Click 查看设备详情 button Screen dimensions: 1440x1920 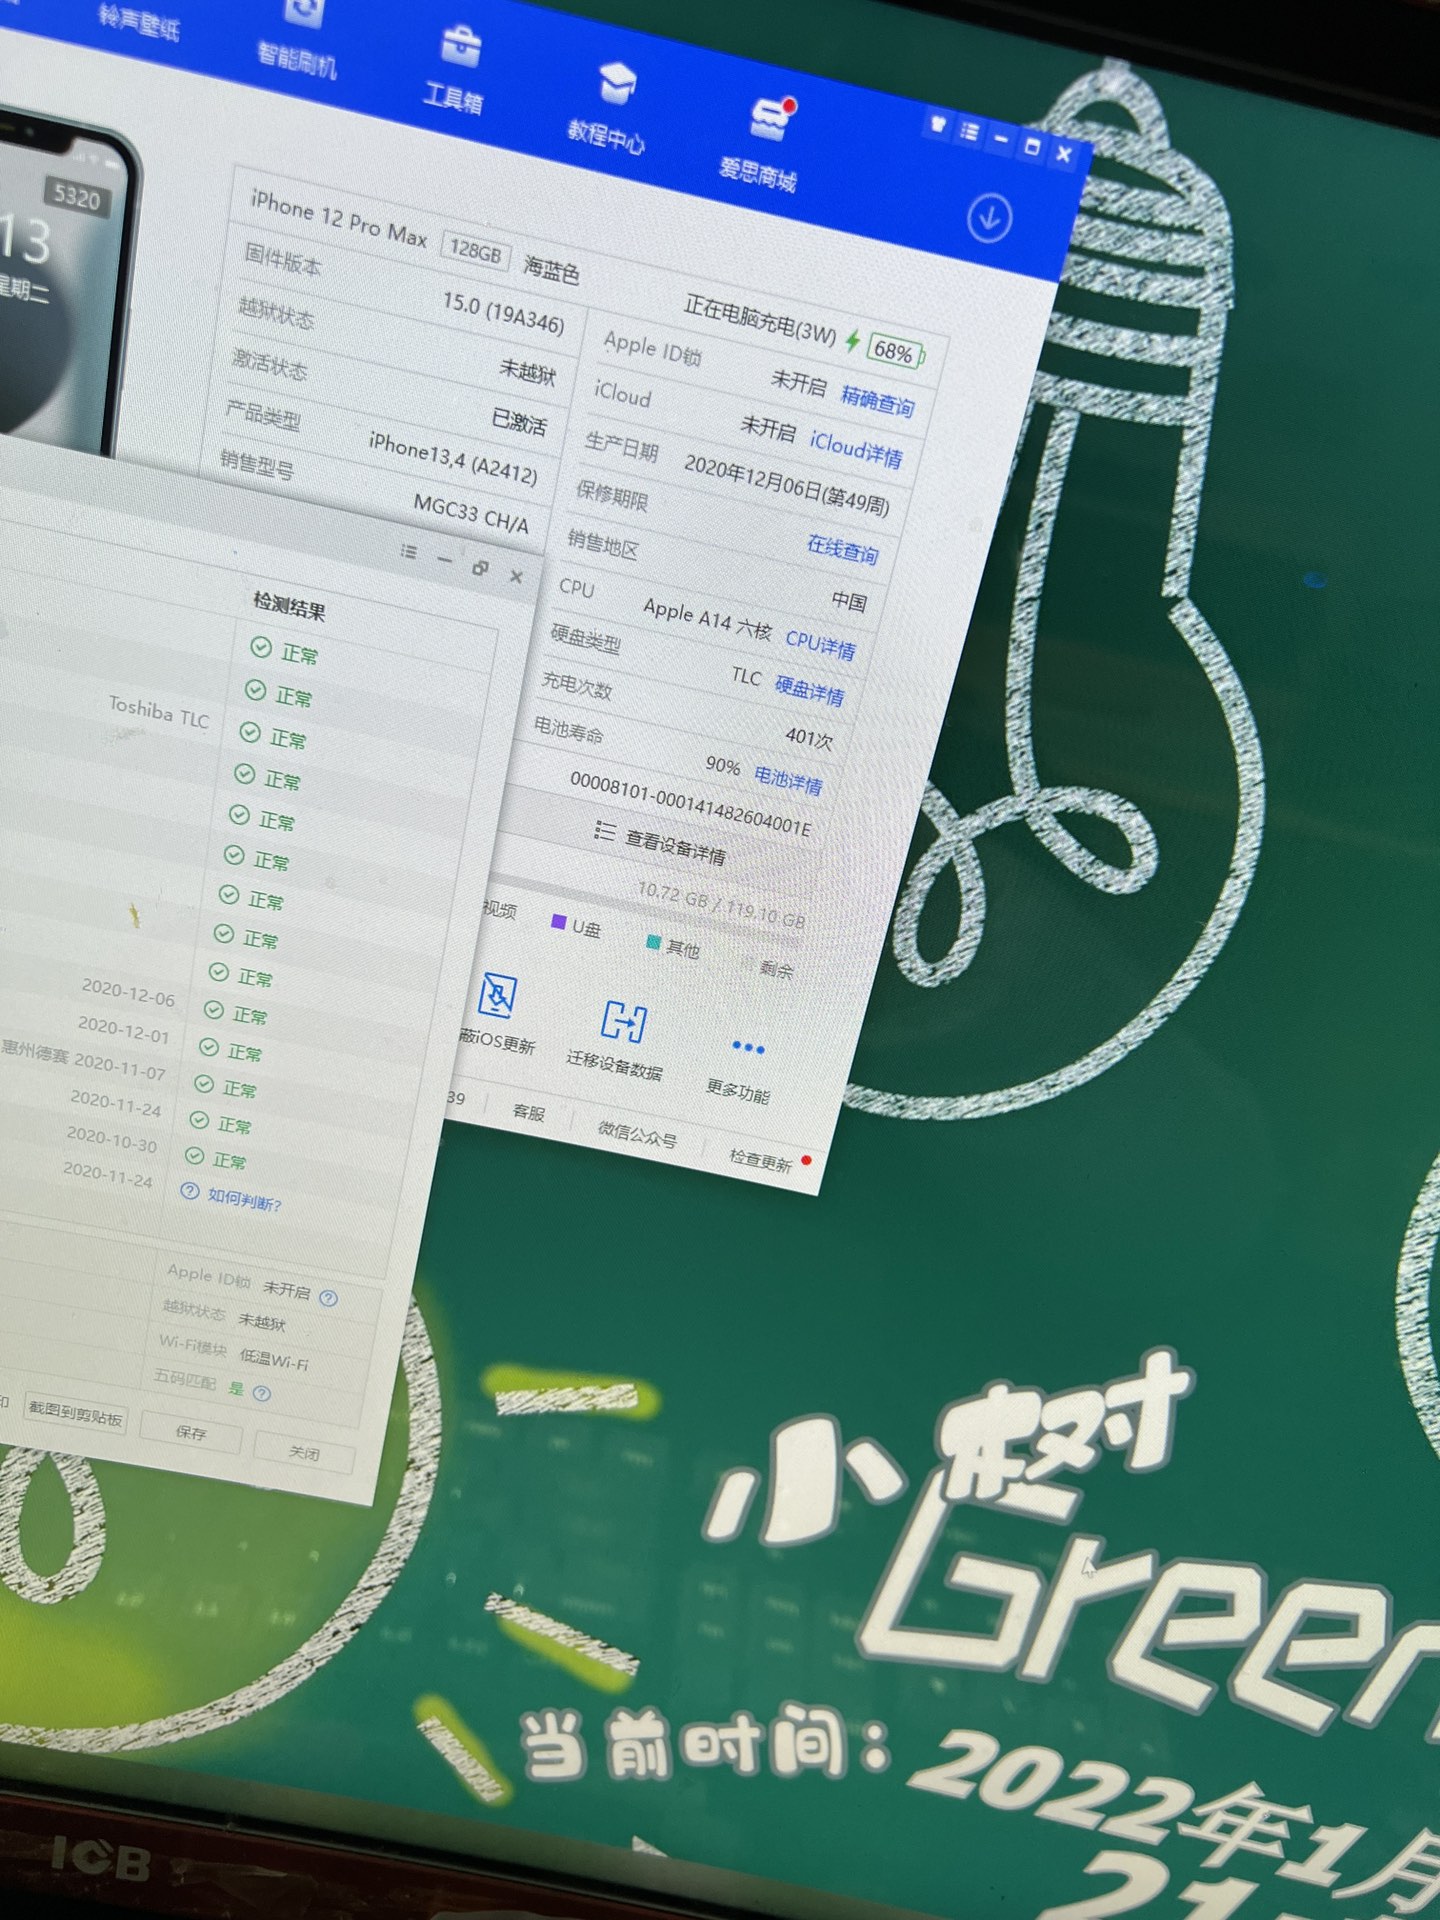(661, 843)
